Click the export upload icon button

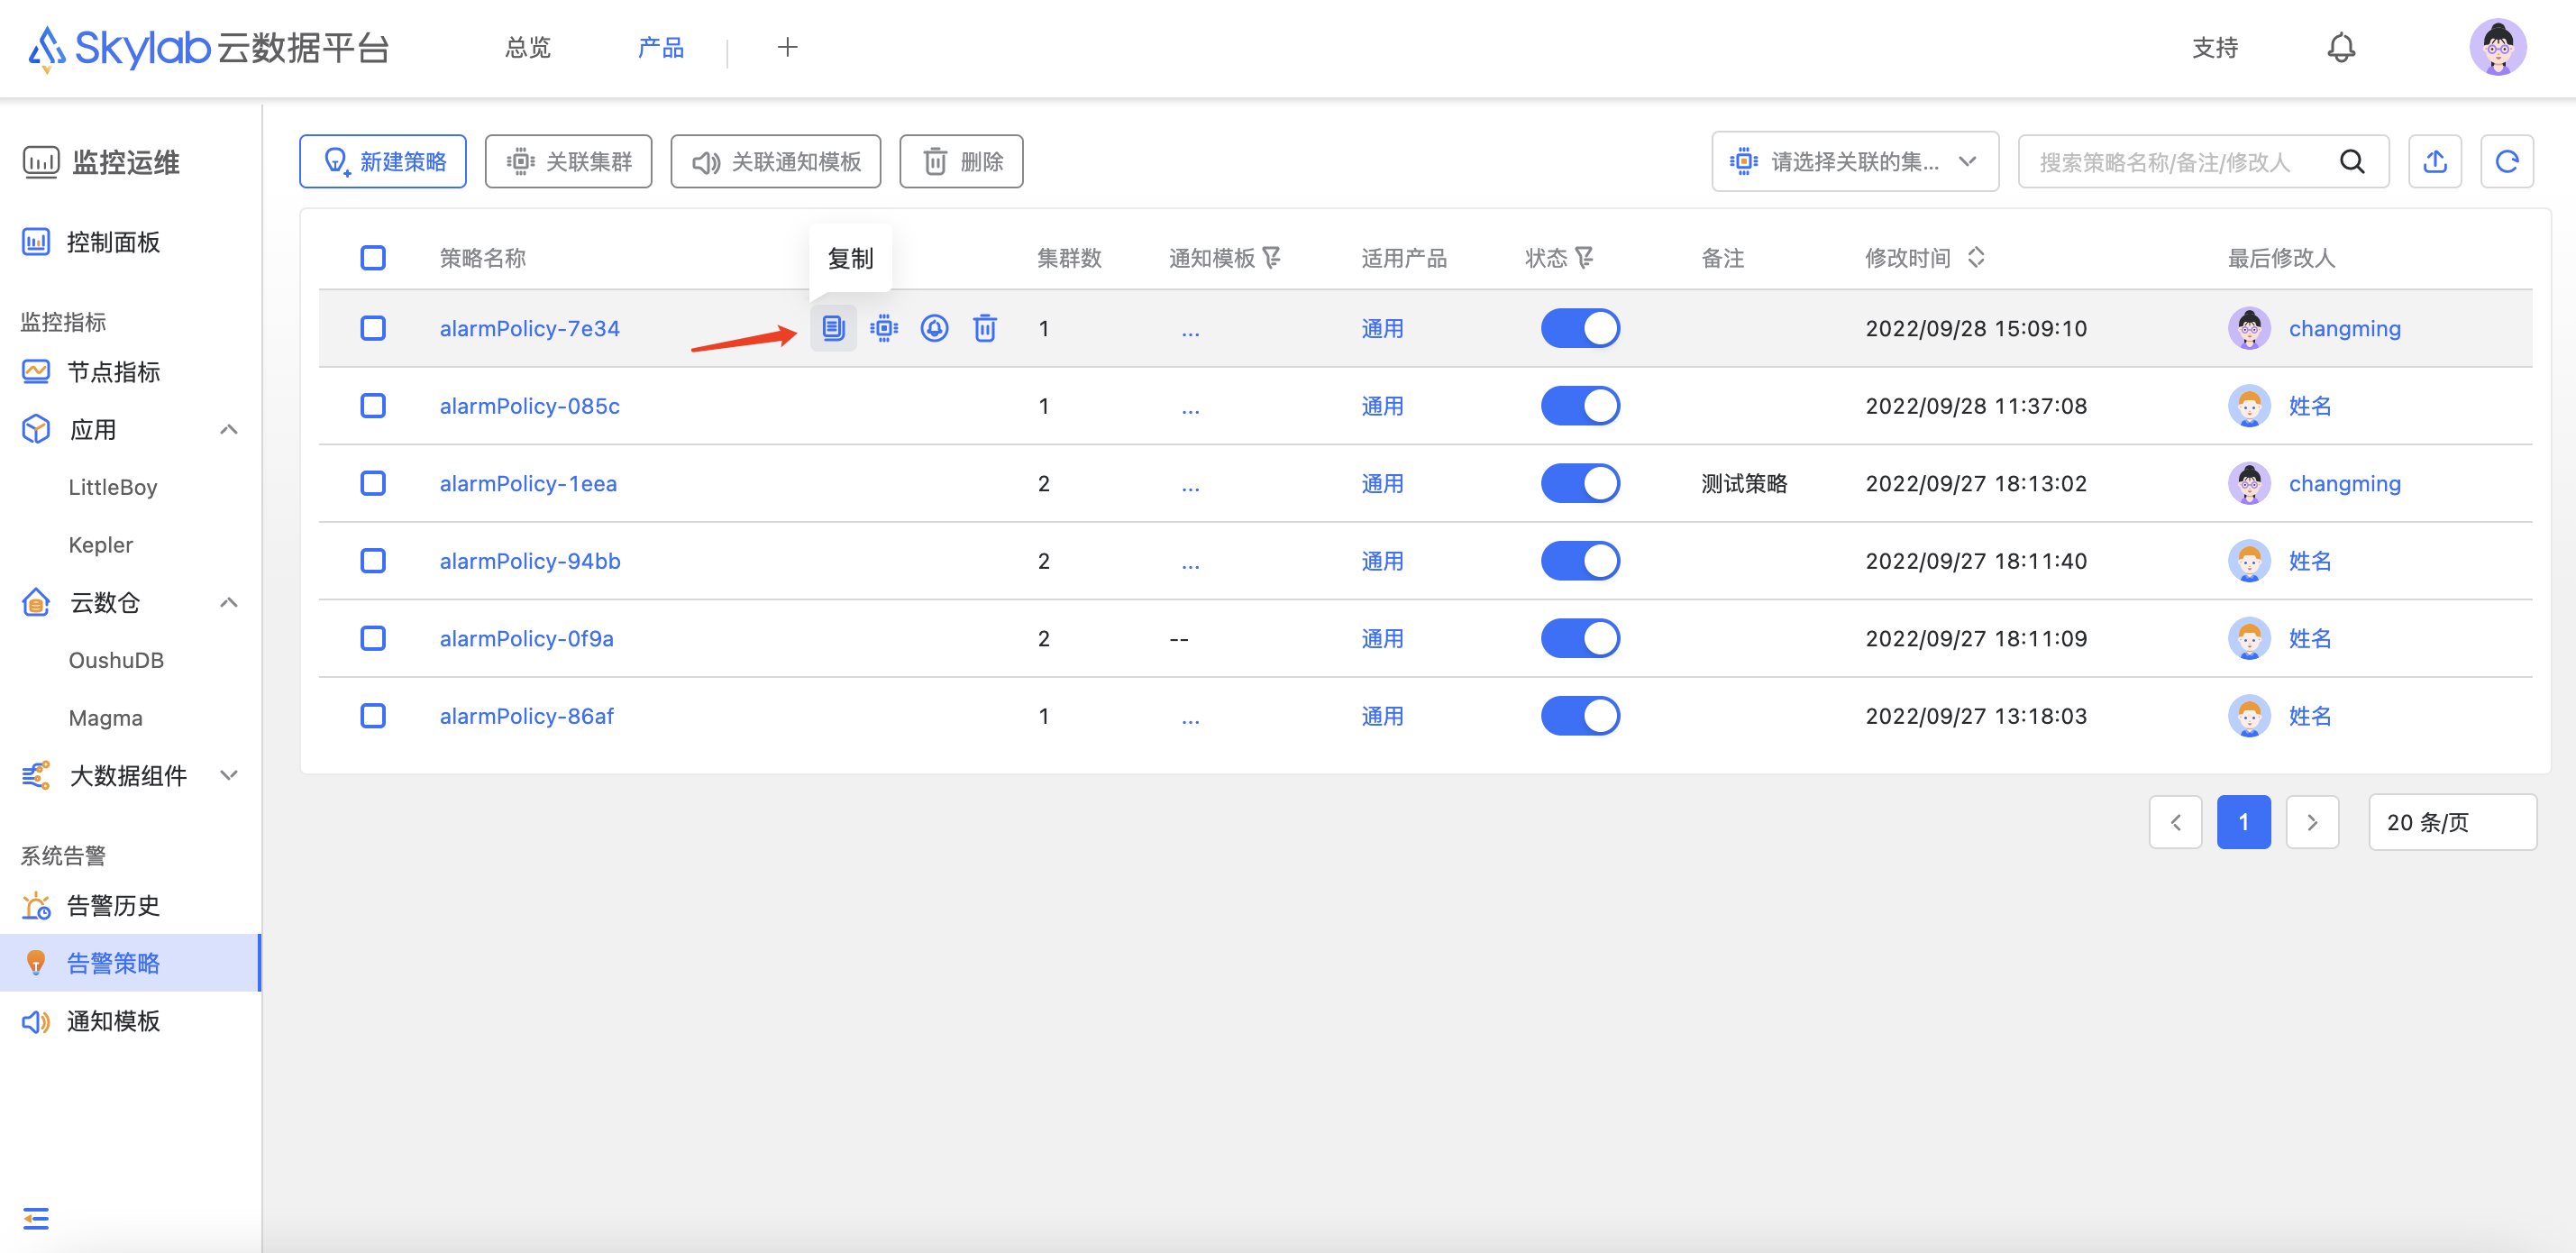click(x=2434, y=162)
